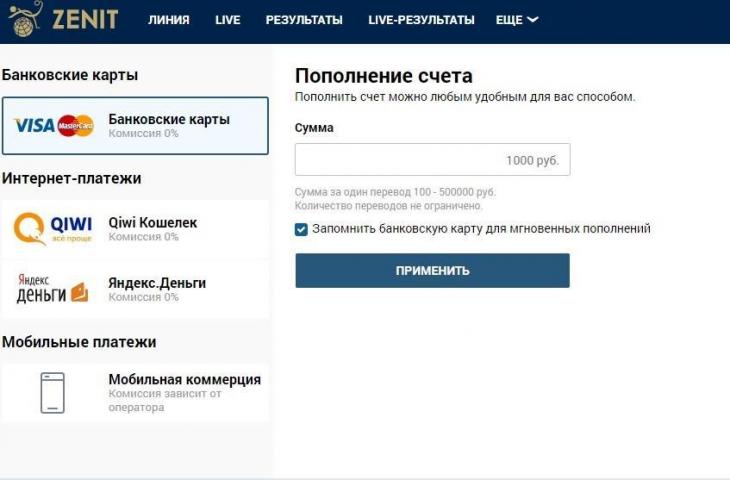
Task: Click the MasterCard logo icon
Action: point(75,126)
